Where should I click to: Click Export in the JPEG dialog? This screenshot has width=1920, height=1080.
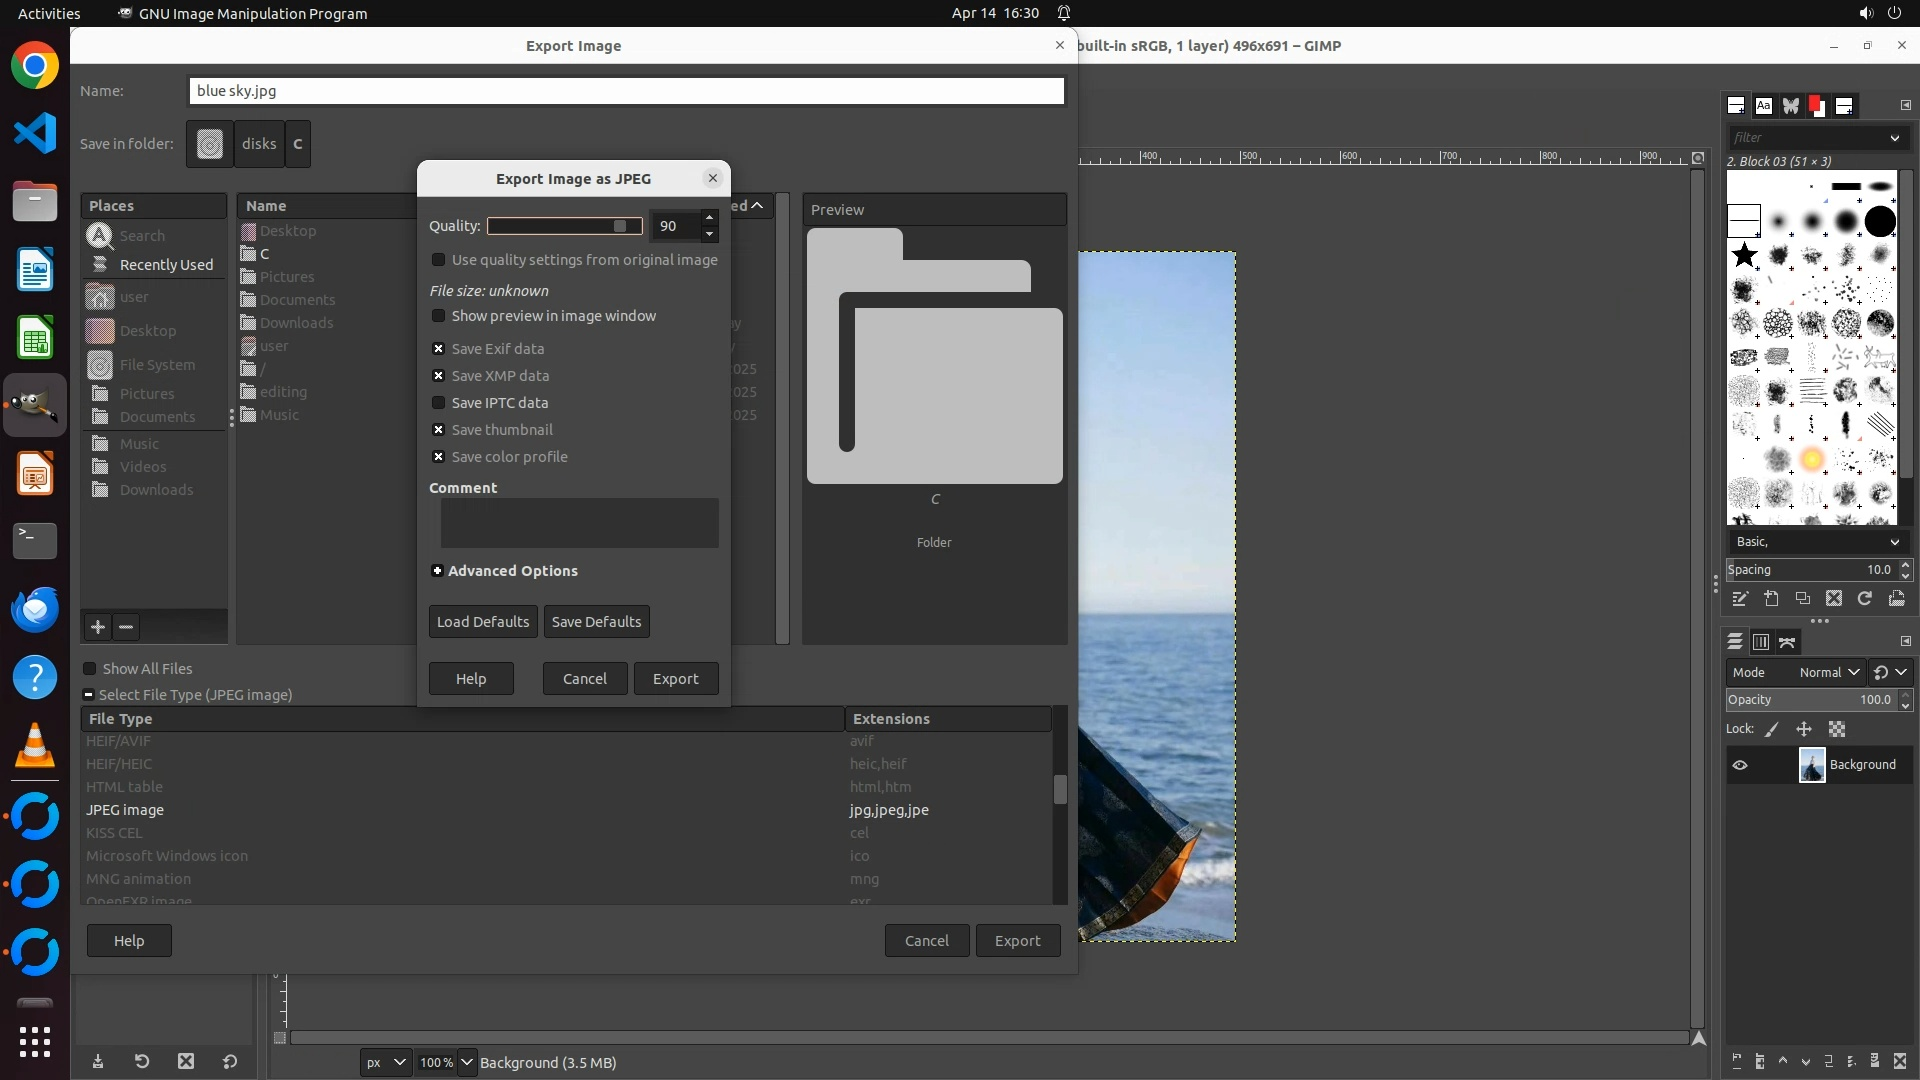point(676,679)
